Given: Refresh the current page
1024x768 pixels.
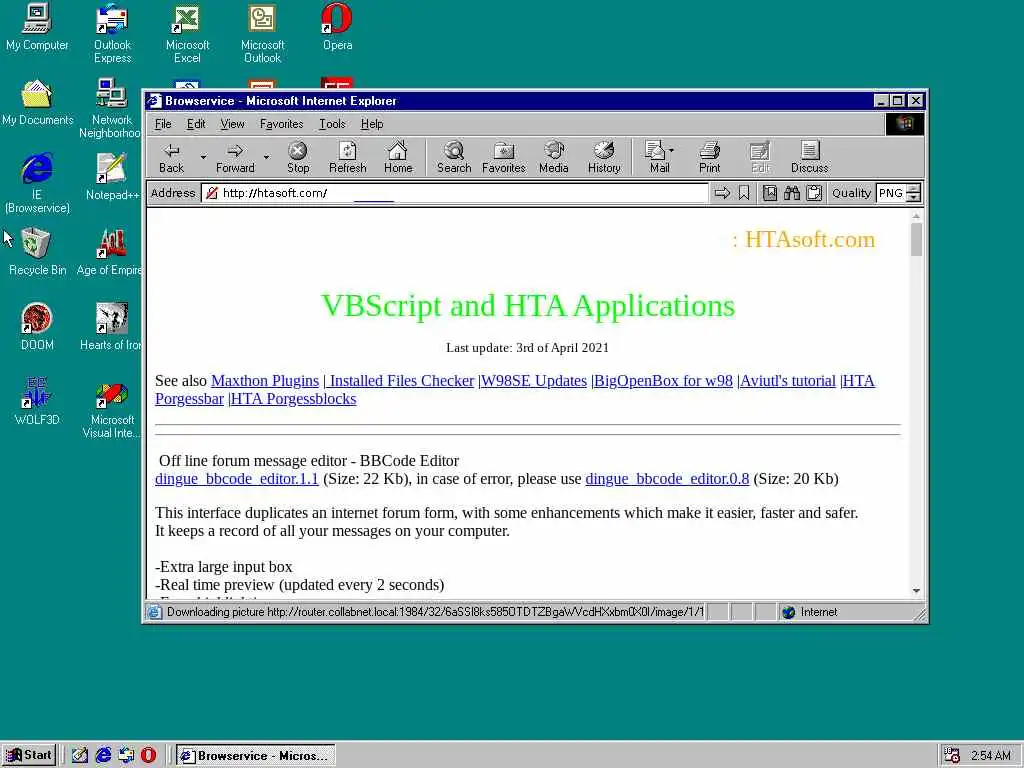Looking at the screenshot, I should pyautogui.click(x=347, y=157).
